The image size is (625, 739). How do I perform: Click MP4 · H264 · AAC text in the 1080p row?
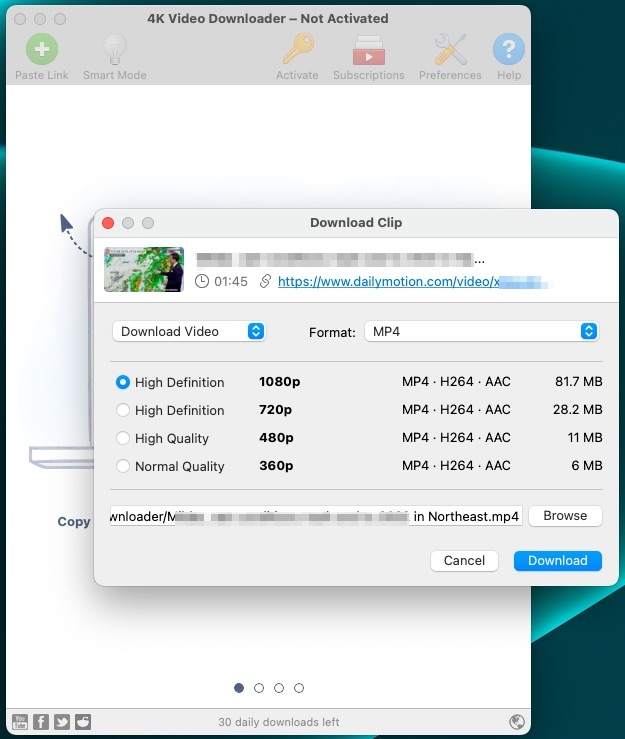(456, 381)
